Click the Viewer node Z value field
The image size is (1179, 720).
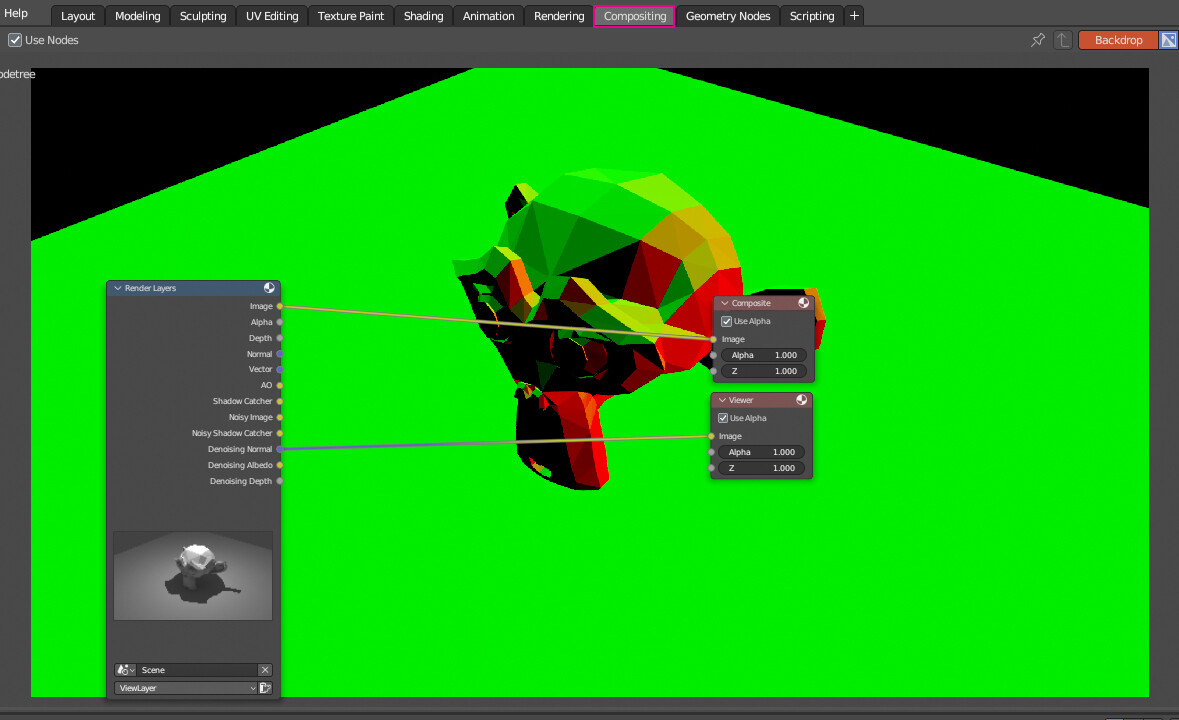[762, 467]
